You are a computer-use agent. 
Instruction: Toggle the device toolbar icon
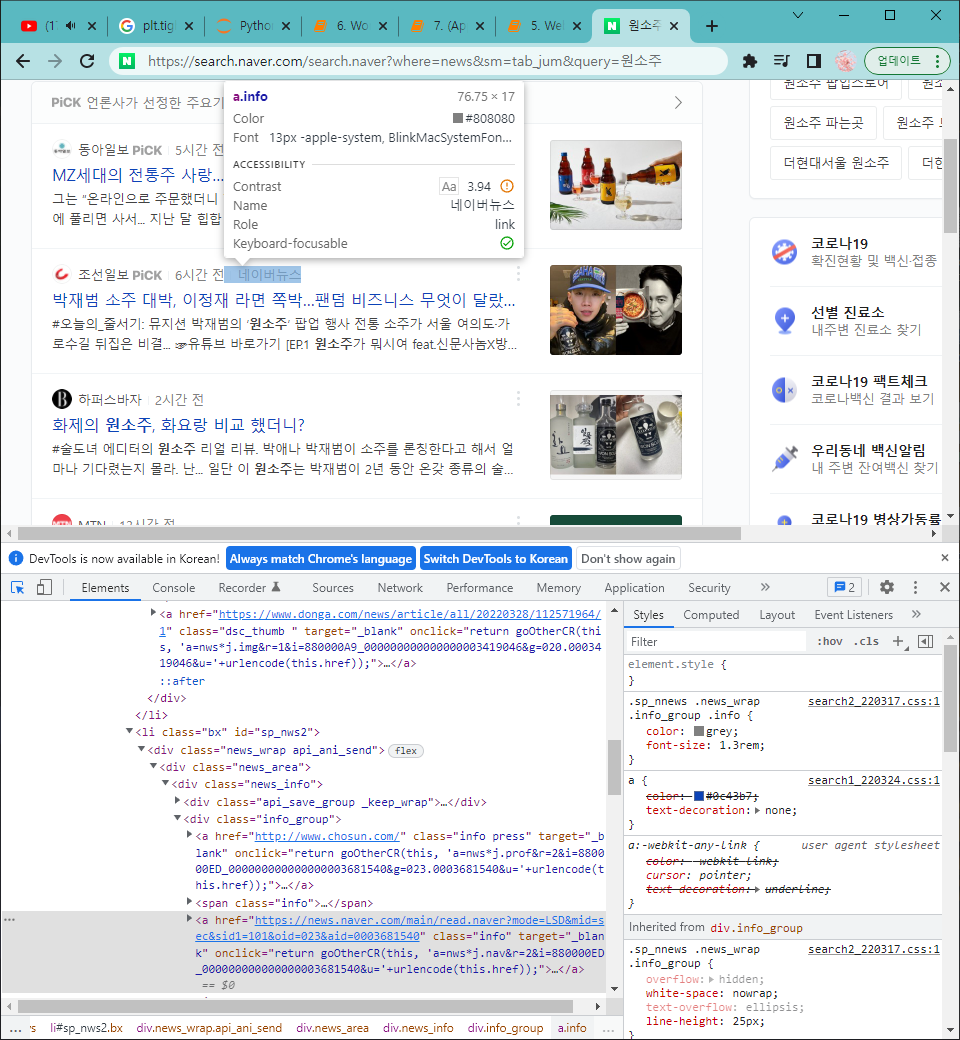point(44,588)
